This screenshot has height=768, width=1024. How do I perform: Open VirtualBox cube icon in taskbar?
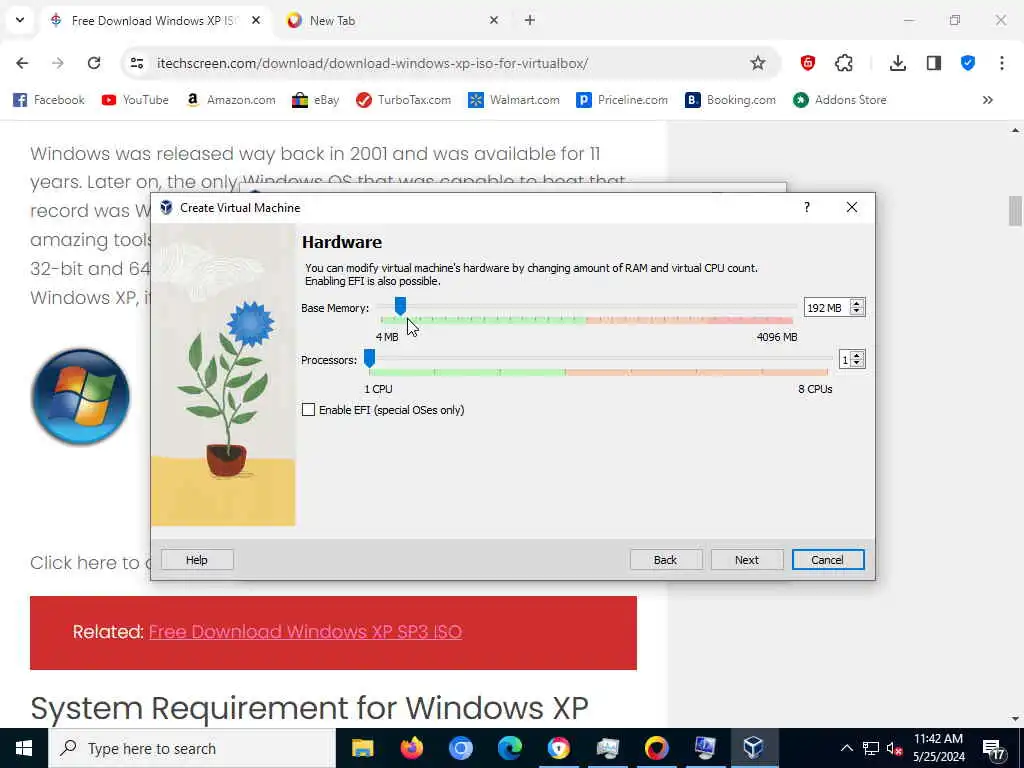pos(754,748)
